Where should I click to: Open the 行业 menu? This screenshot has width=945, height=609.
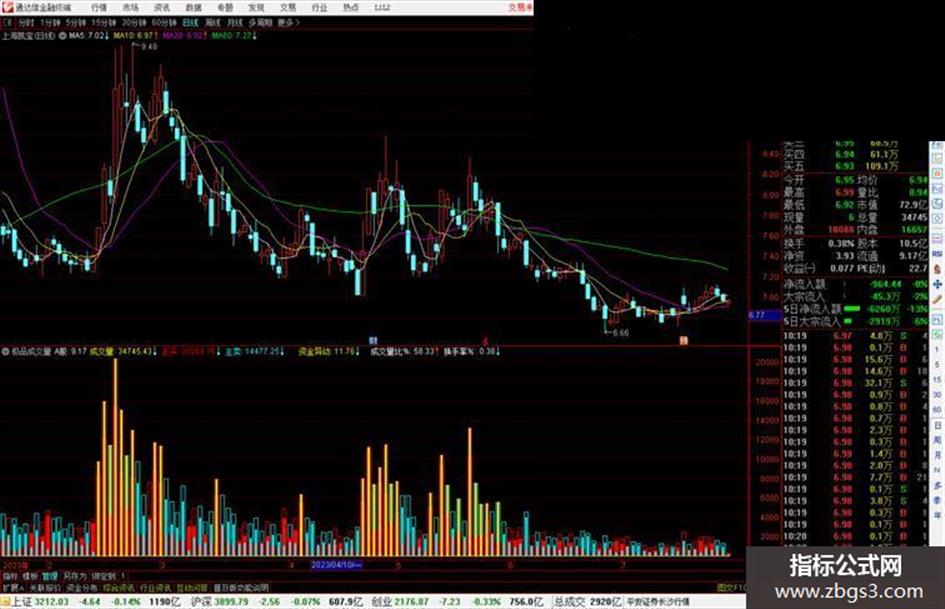[319, 8]
